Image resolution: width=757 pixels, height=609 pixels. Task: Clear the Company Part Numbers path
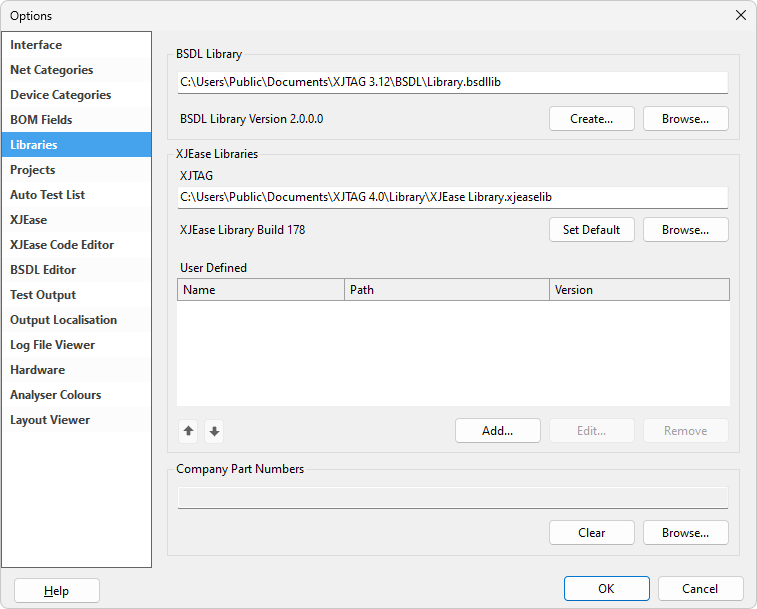[591, 533]
